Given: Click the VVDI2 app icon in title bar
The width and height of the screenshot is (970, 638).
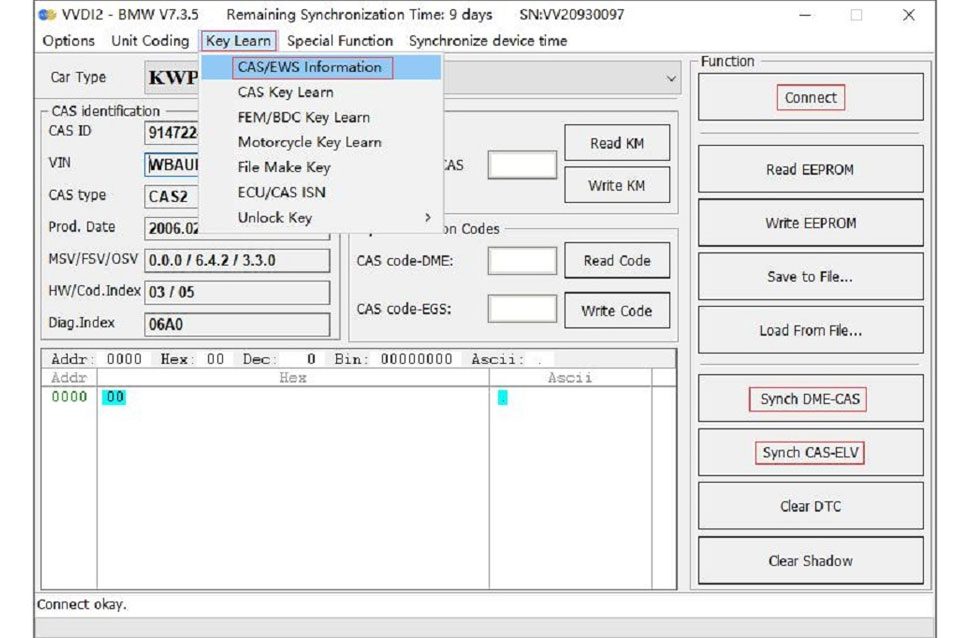Looking at the screenshot, I should coord(45,15).
